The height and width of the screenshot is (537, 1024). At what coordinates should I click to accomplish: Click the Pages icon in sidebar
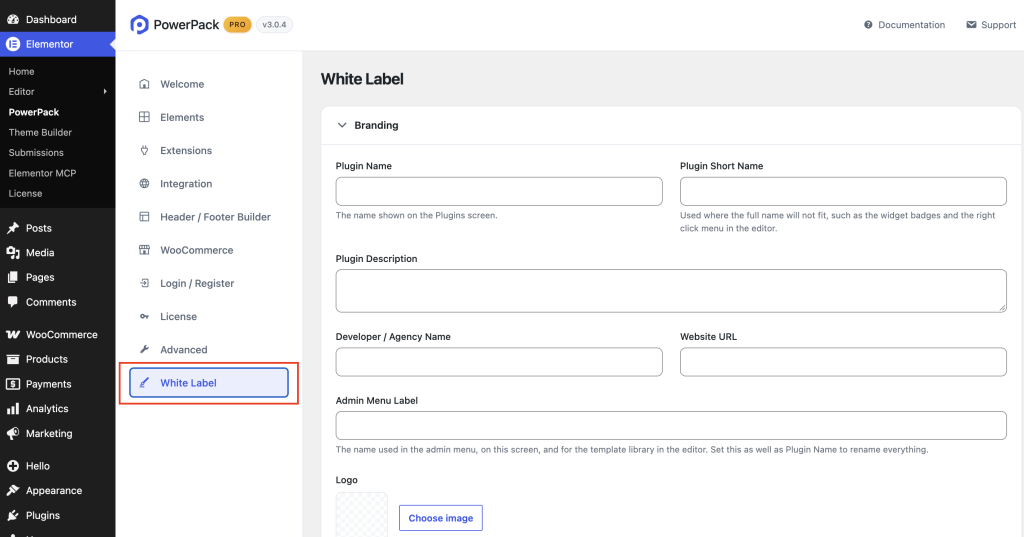[x=12, y=278]
